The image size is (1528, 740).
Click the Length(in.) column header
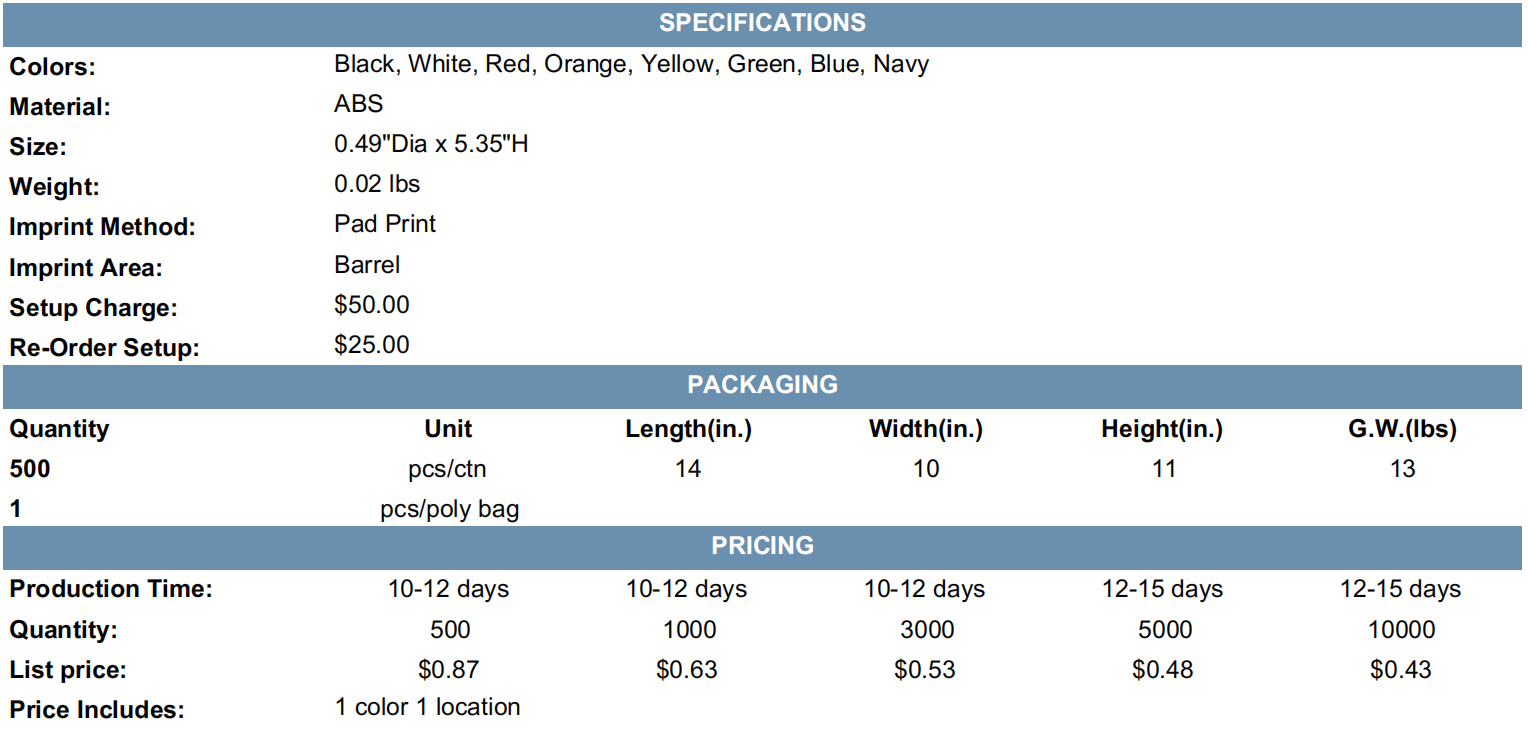point(688,429)
